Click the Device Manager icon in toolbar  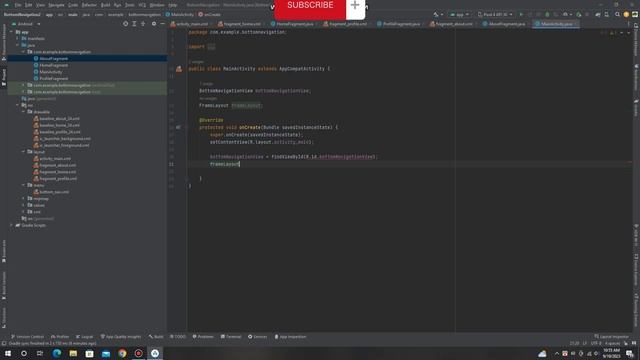(x=607, y=15)
